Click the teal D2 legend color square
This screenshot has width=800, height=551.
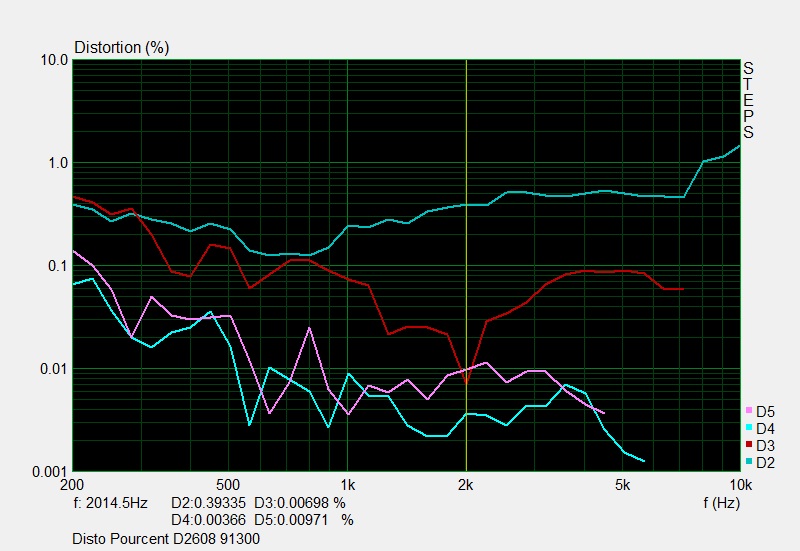pyautogui.click(x=749, y=462)
